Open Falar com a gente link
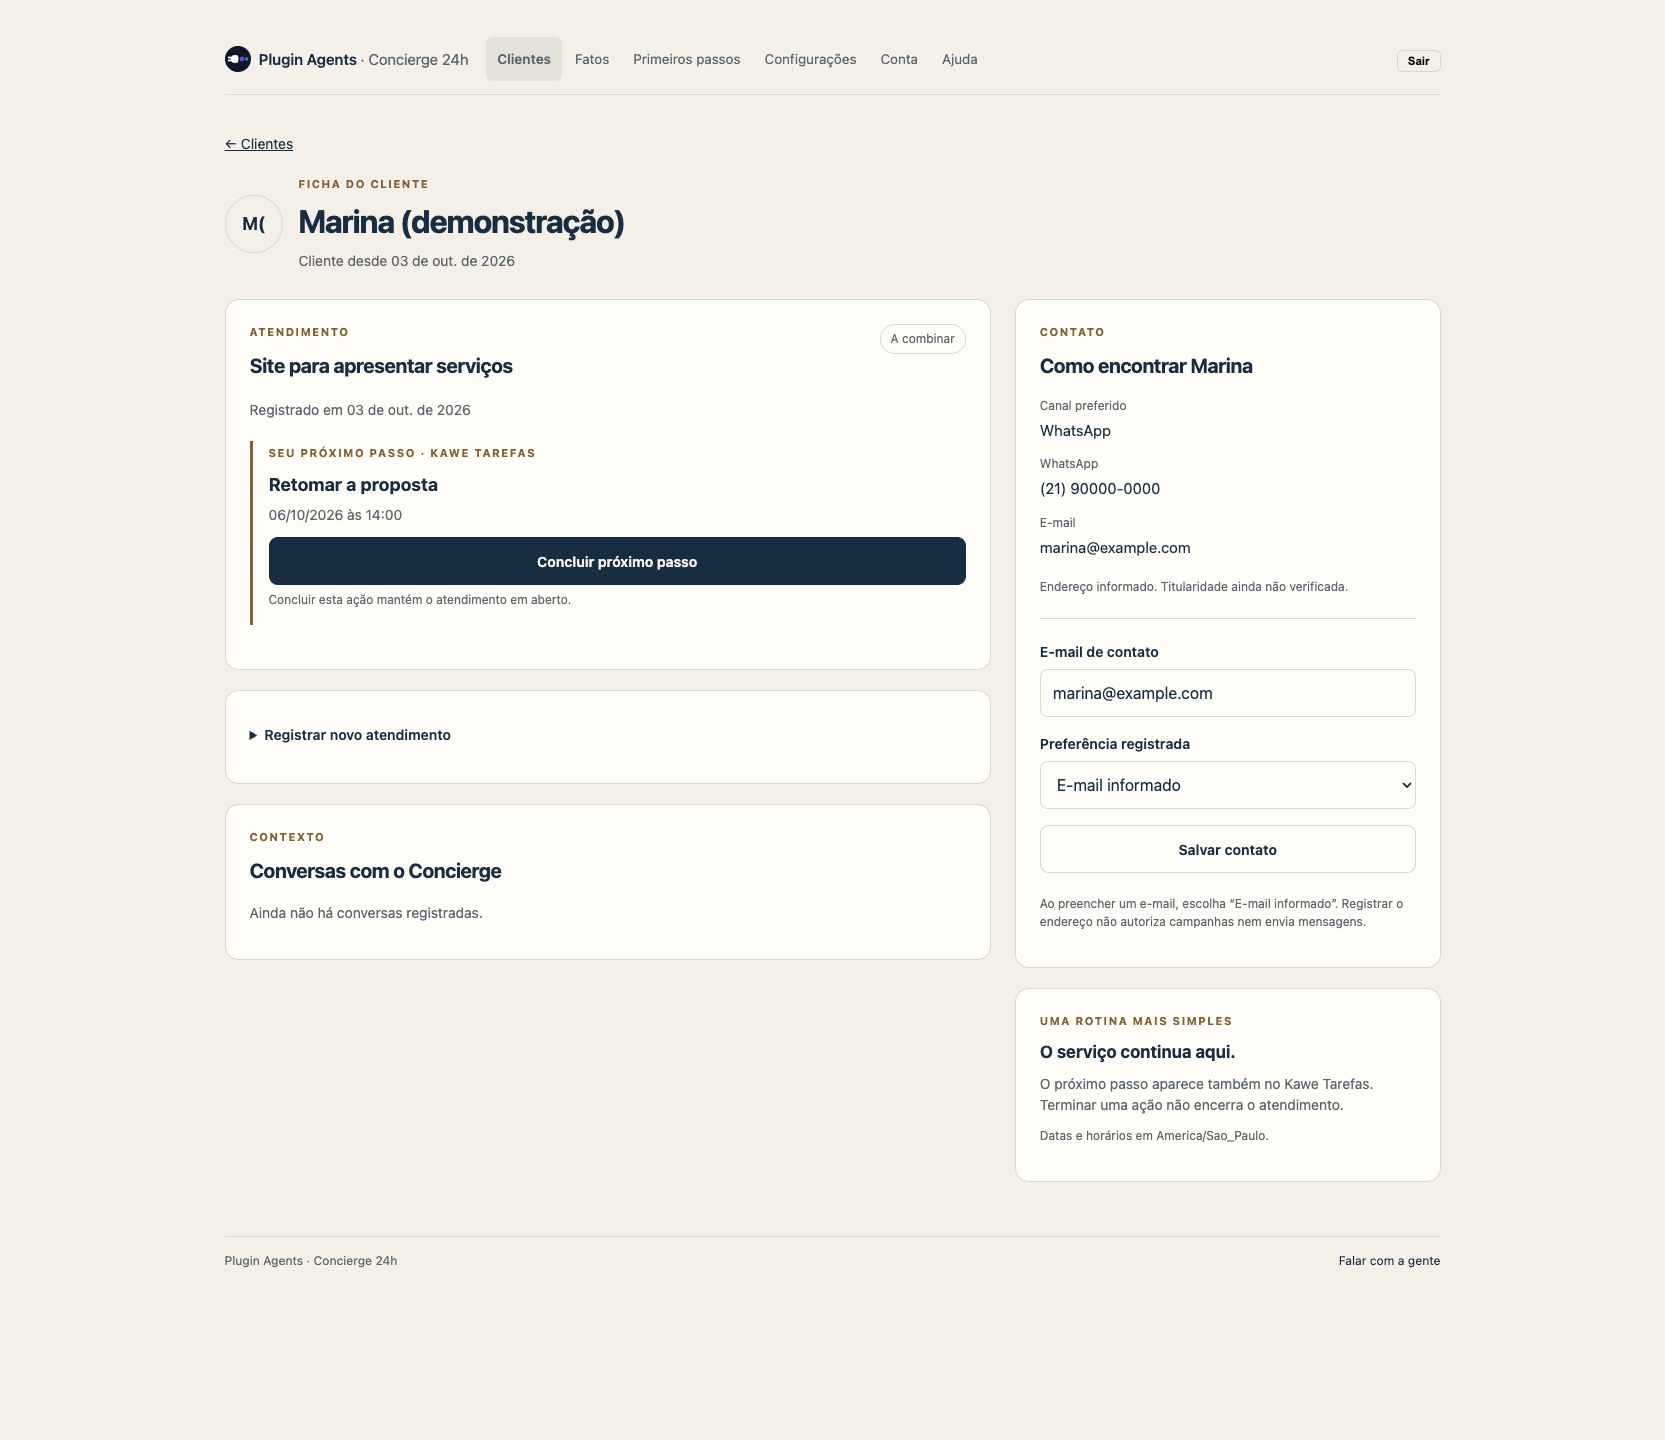Image resolution: width=1665 pixels, height=1440 pixels. click(1389, 1261)
